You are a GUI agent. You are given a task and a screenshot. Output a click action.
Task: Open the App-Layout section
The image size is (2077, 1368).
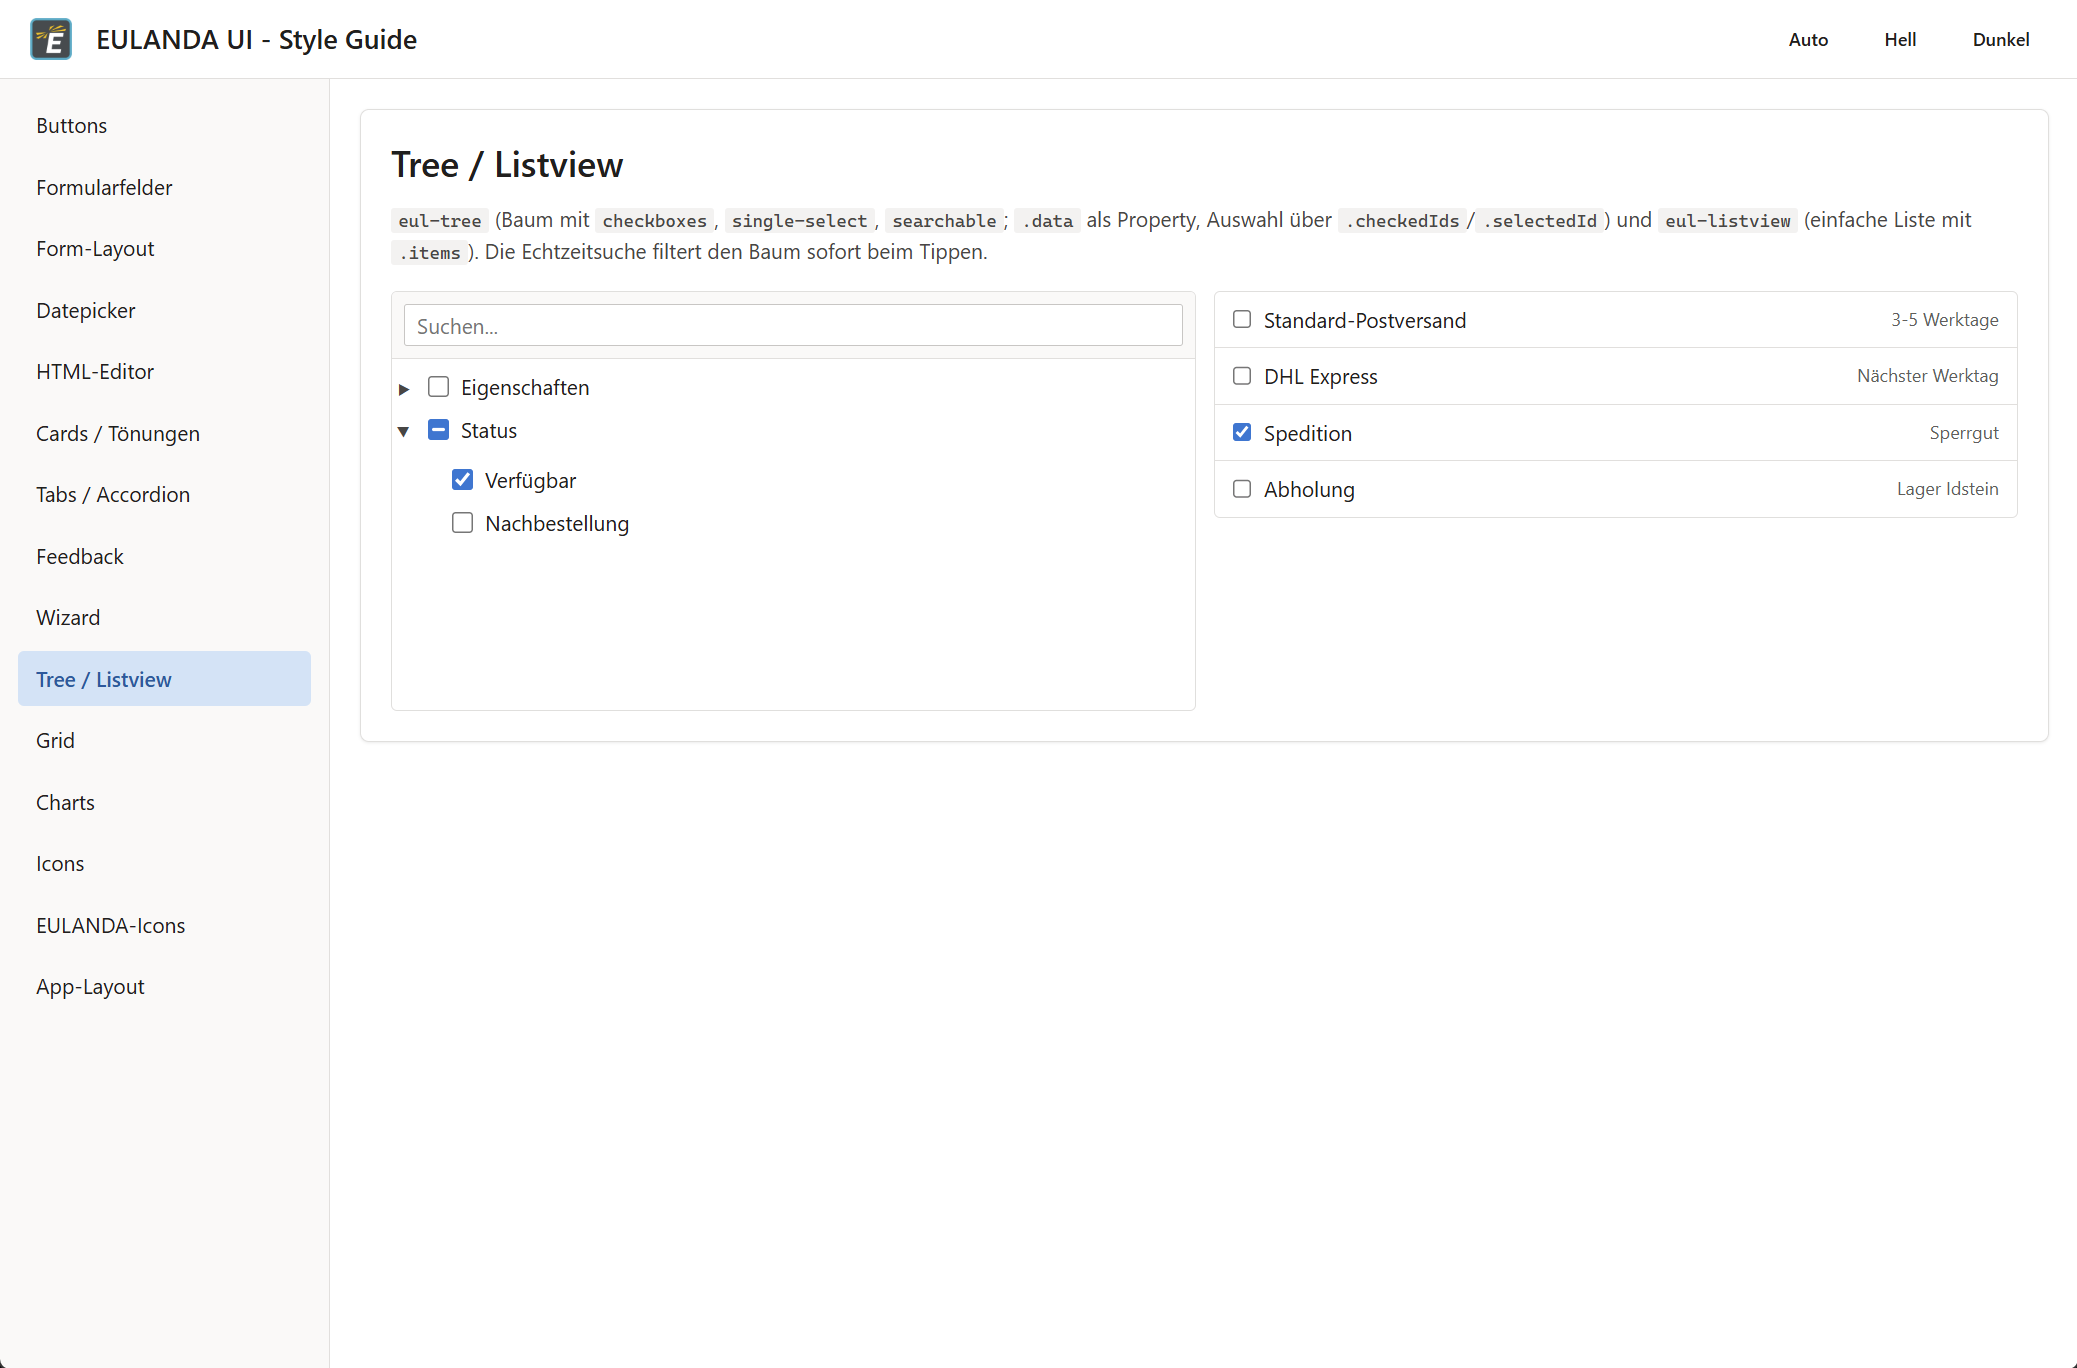164,987
